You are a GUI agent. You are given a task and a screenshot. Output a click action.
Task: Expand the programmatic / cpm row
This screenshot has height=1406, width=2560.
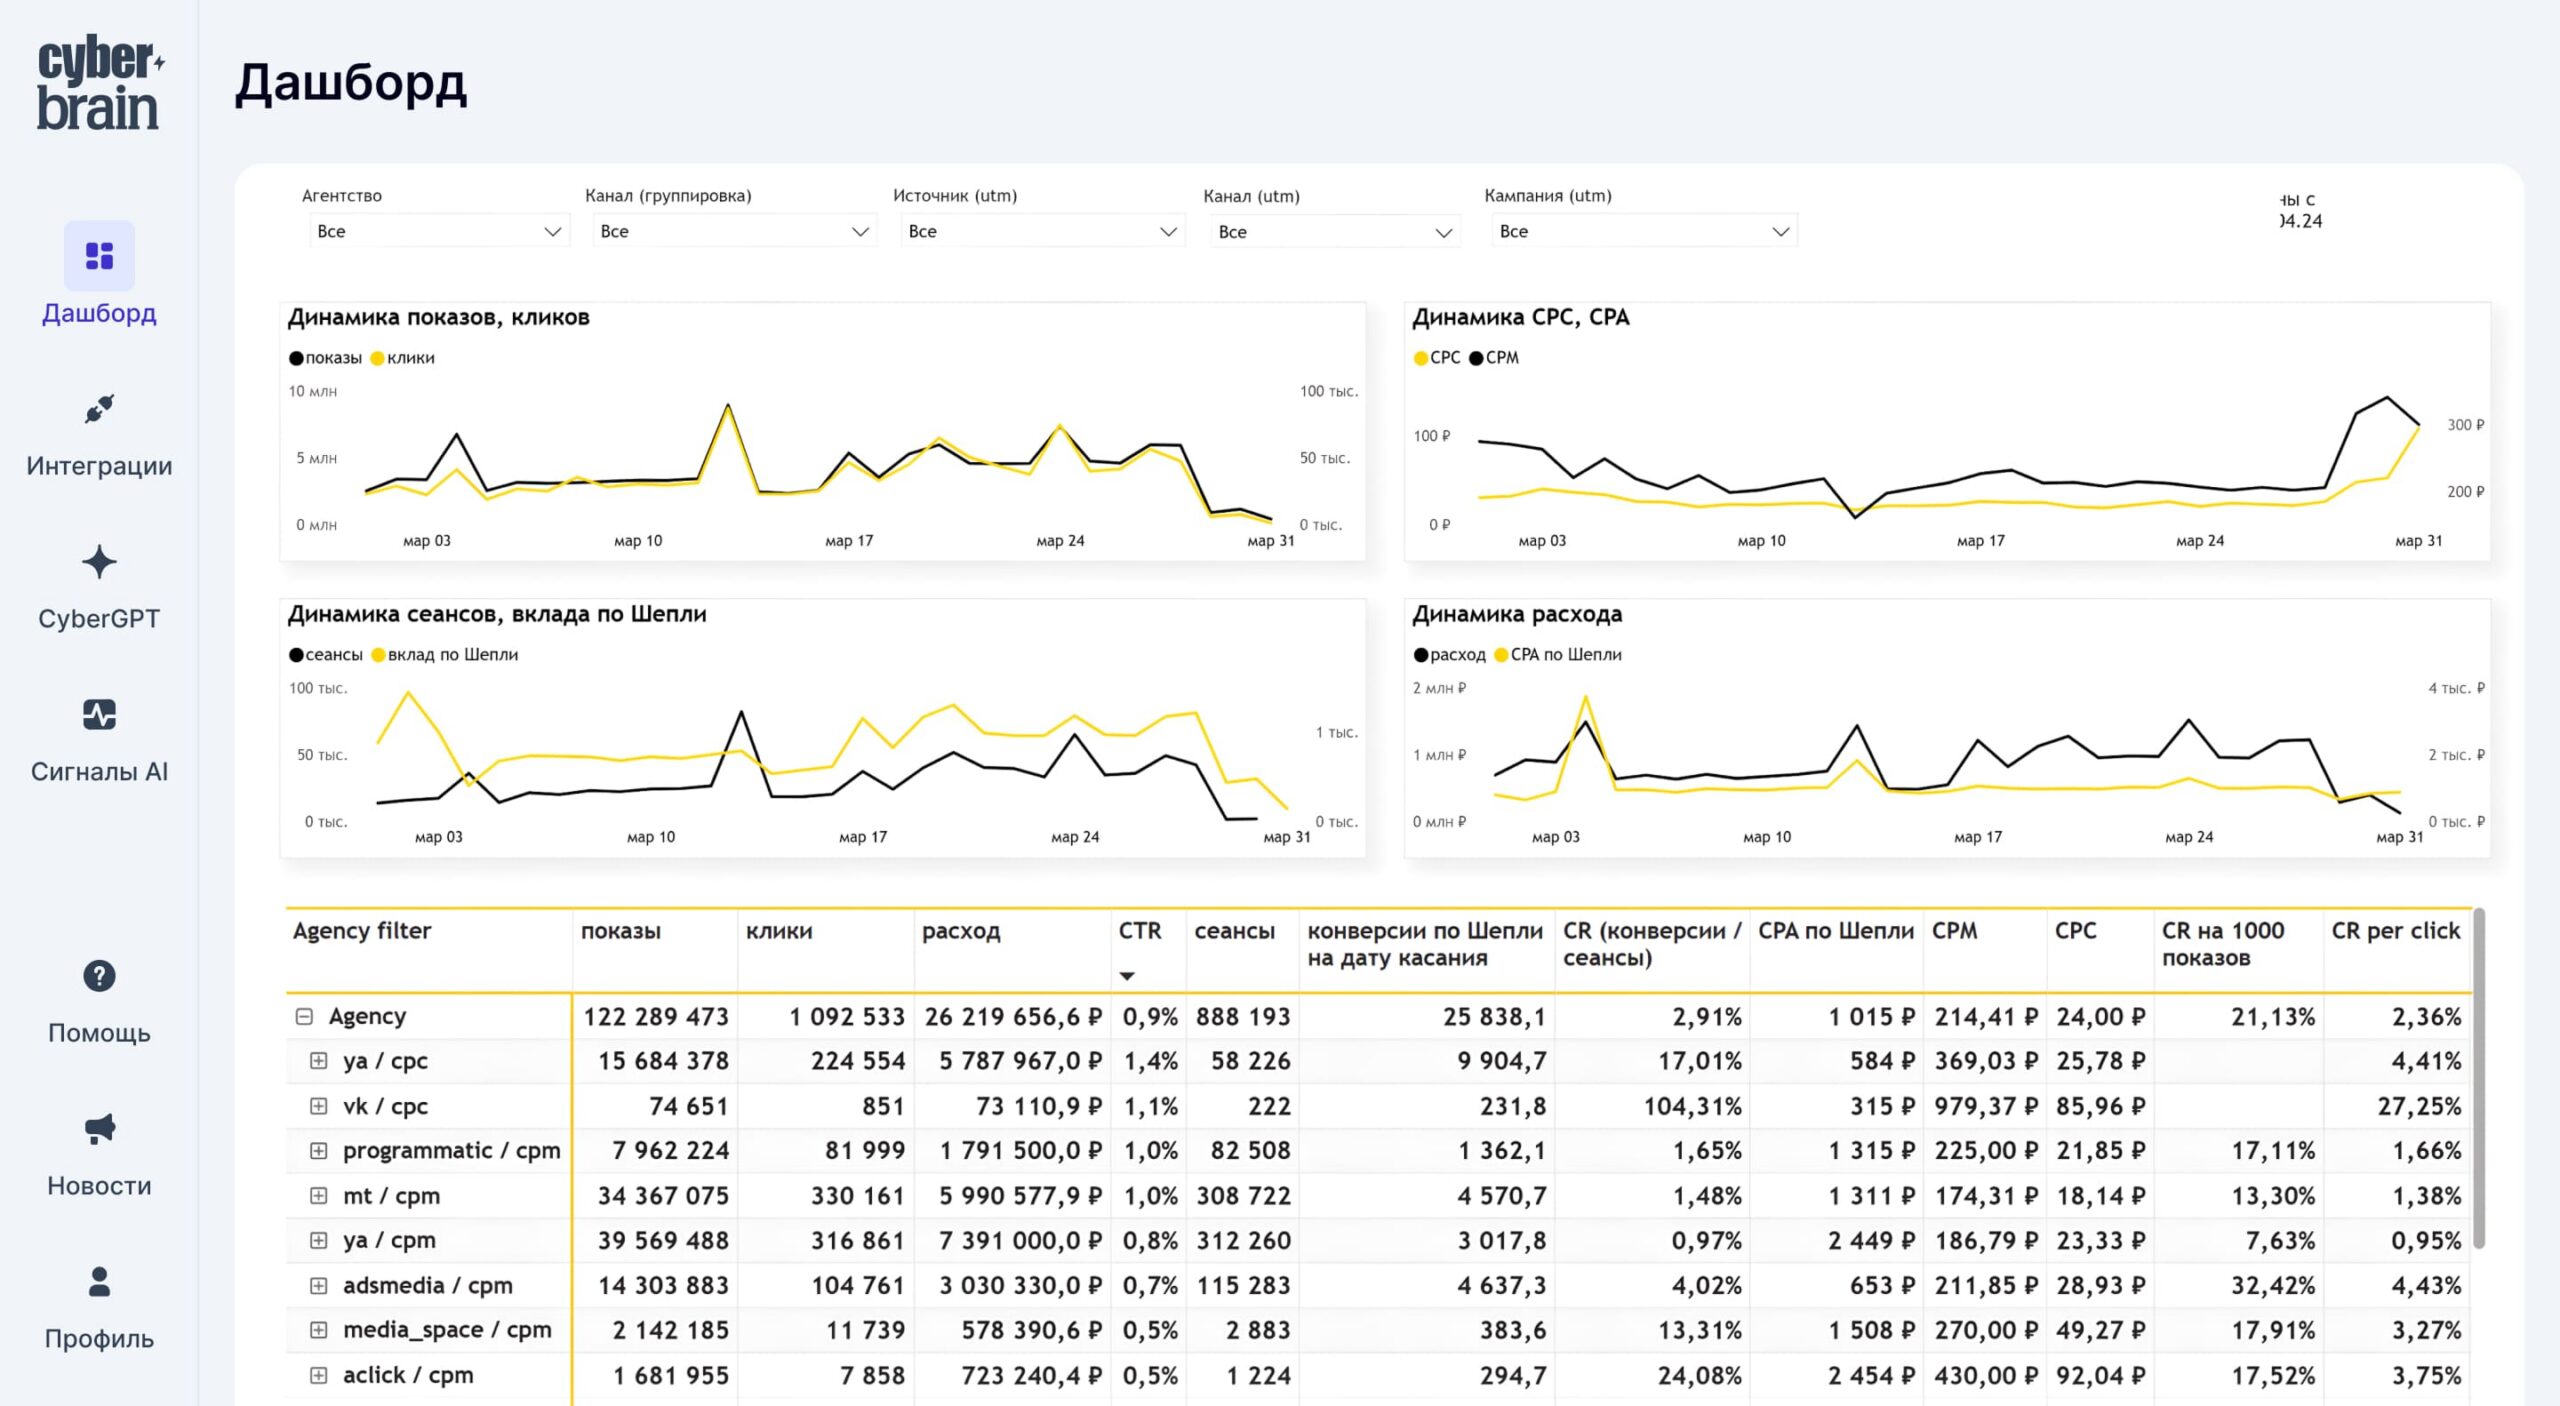(x=318, y=1151)
